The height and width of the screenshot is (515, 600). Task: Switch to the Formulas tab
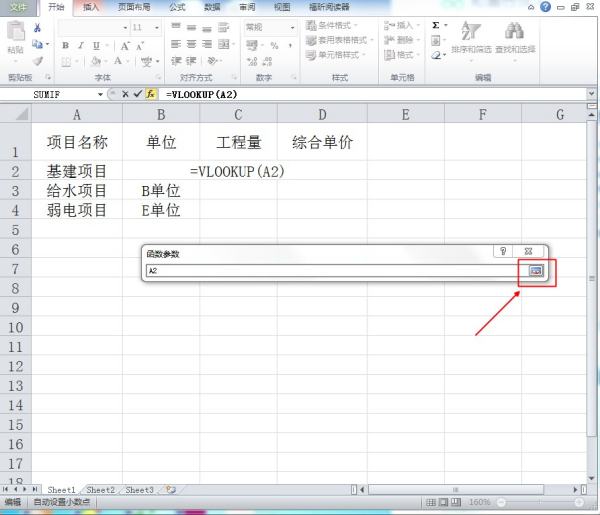click(177, 7)
